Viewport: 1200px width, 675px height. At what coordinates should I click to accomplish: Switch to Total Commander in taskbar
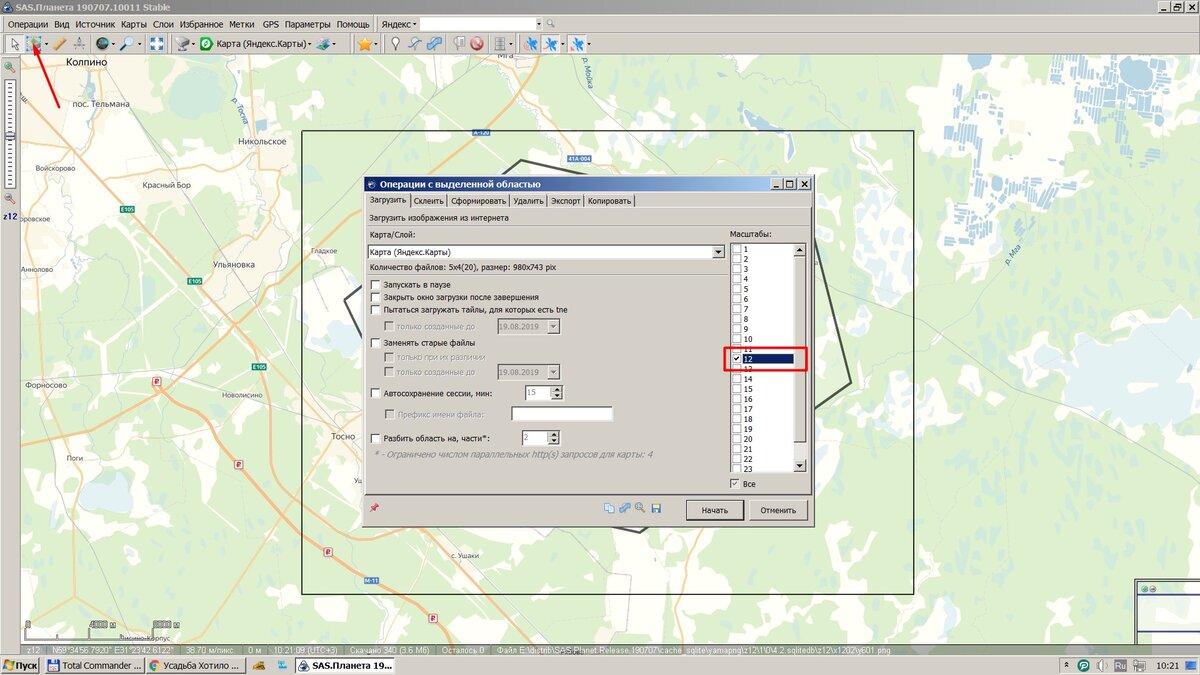click(x=95, y=665)
